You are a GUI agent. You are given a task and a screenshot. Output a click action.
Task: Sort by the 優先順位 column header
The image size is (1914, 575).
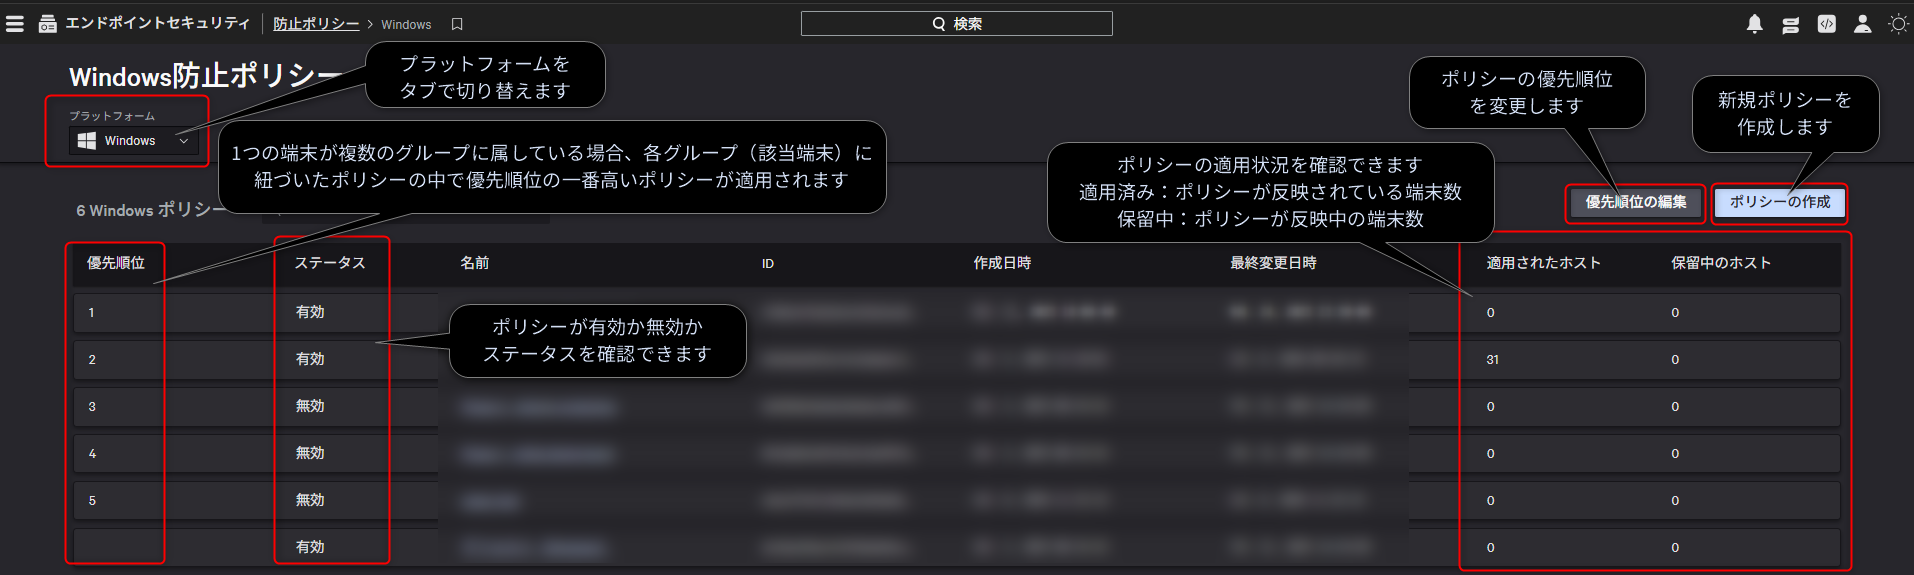click(116, 263)
